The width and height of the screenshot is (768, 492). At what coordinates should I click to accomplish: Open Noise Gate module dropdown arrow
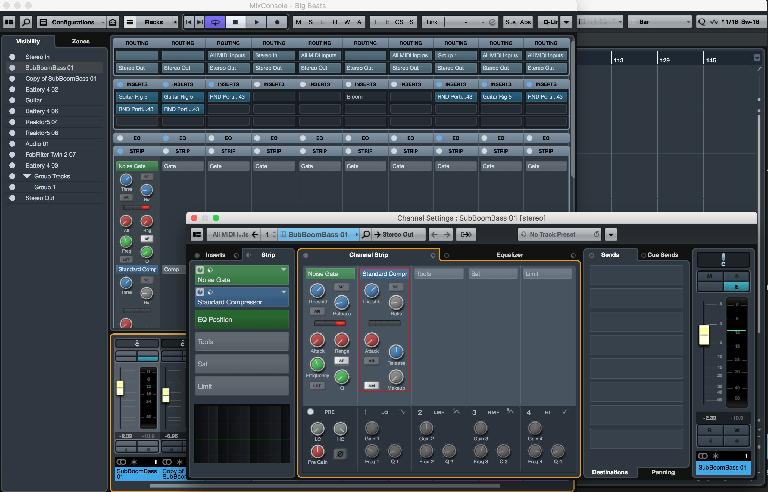point(284,270)
